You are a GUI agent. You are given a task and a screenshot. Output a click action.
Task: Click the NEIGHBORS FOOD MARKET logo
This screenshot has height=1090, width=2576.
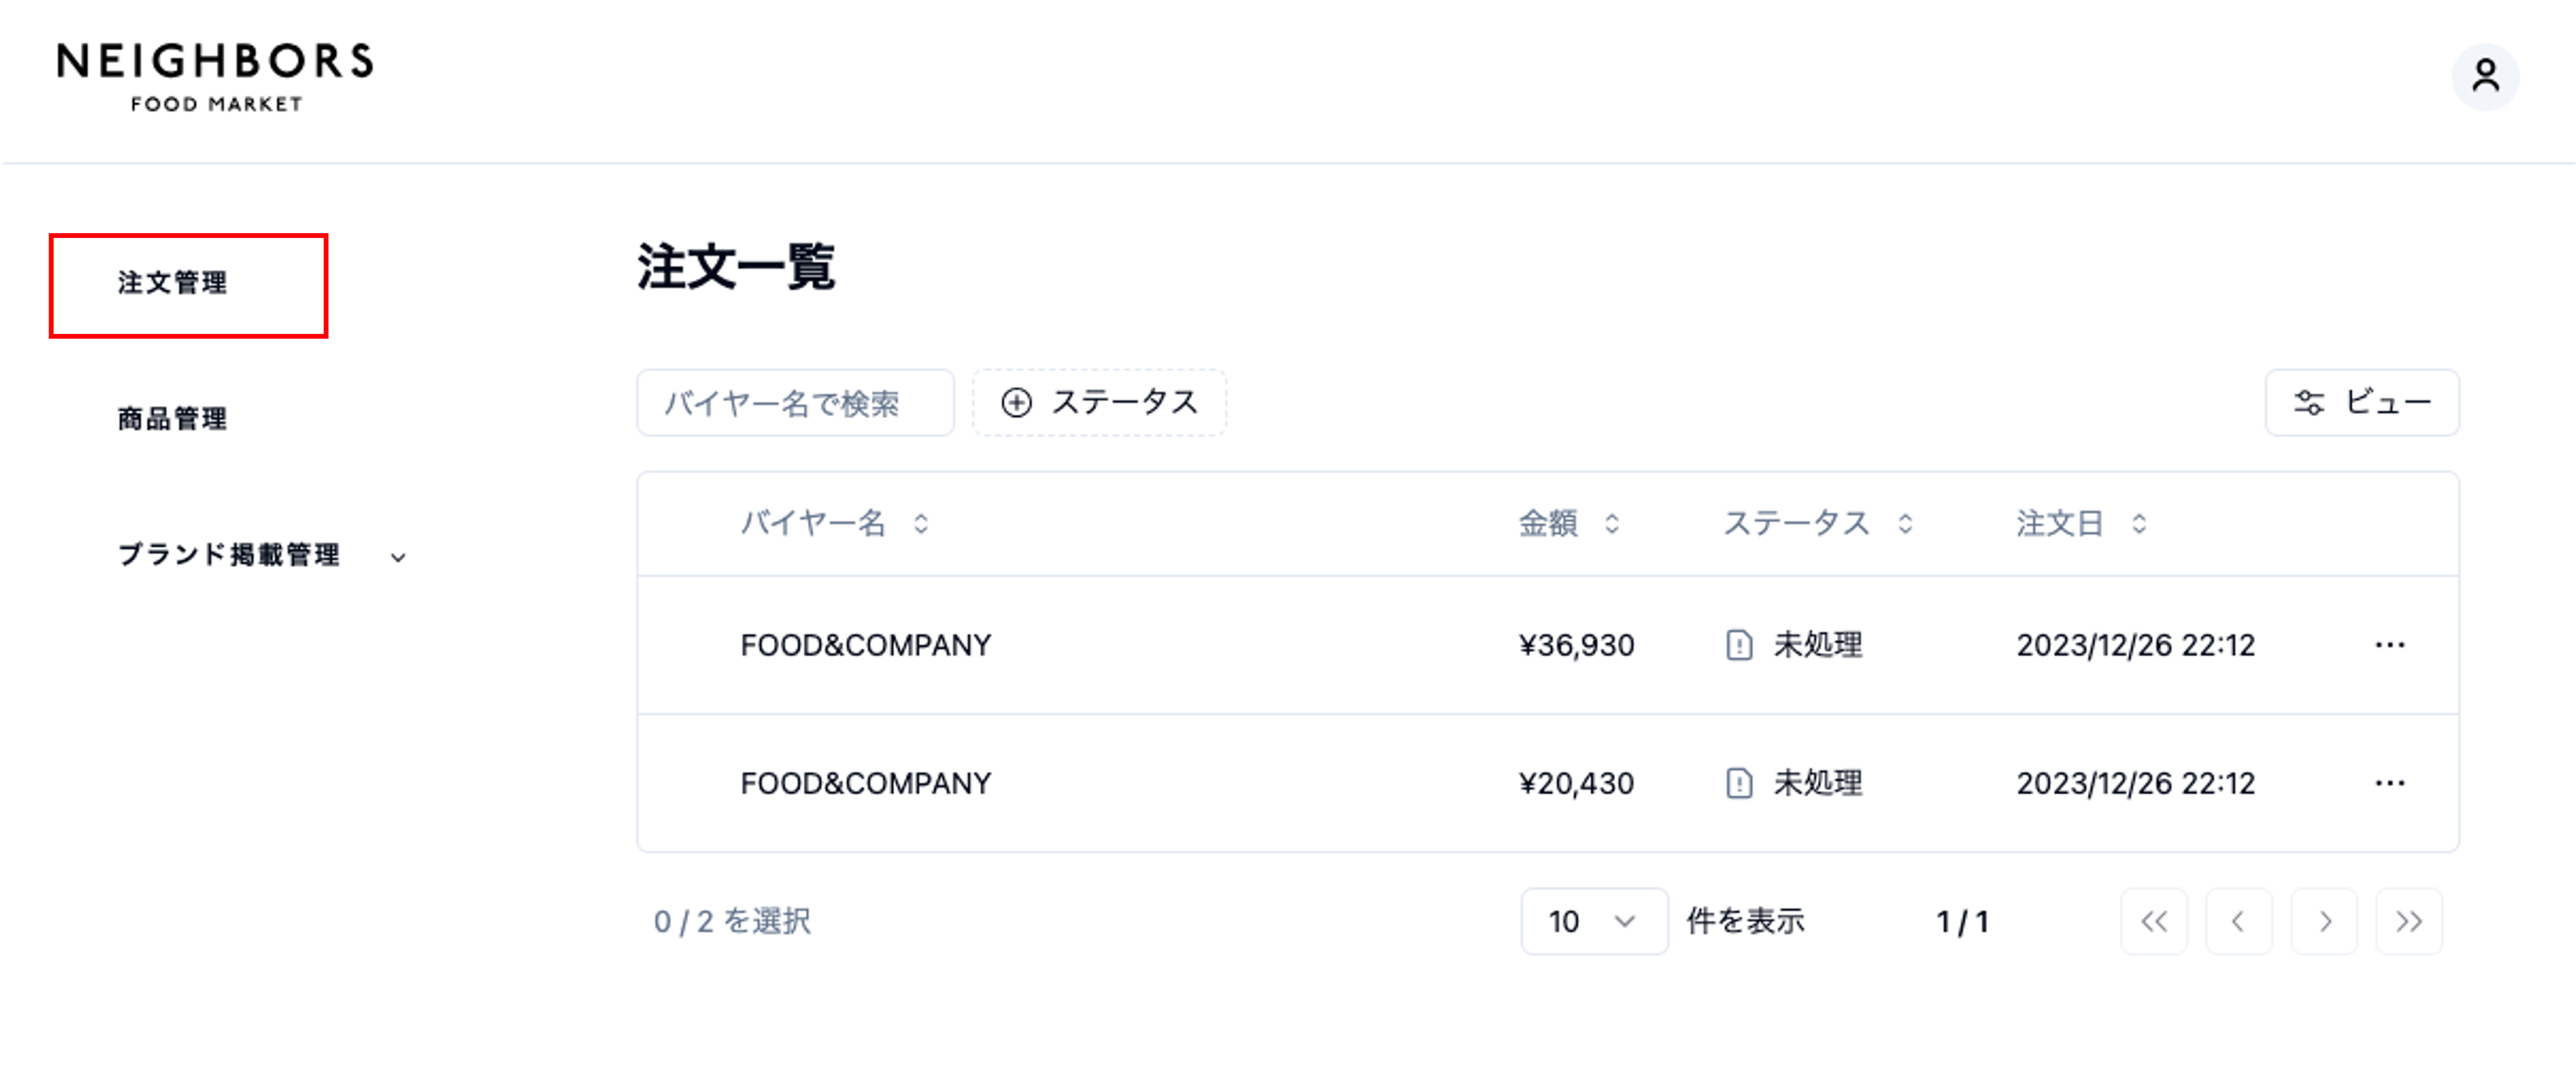tap(215, 77)
